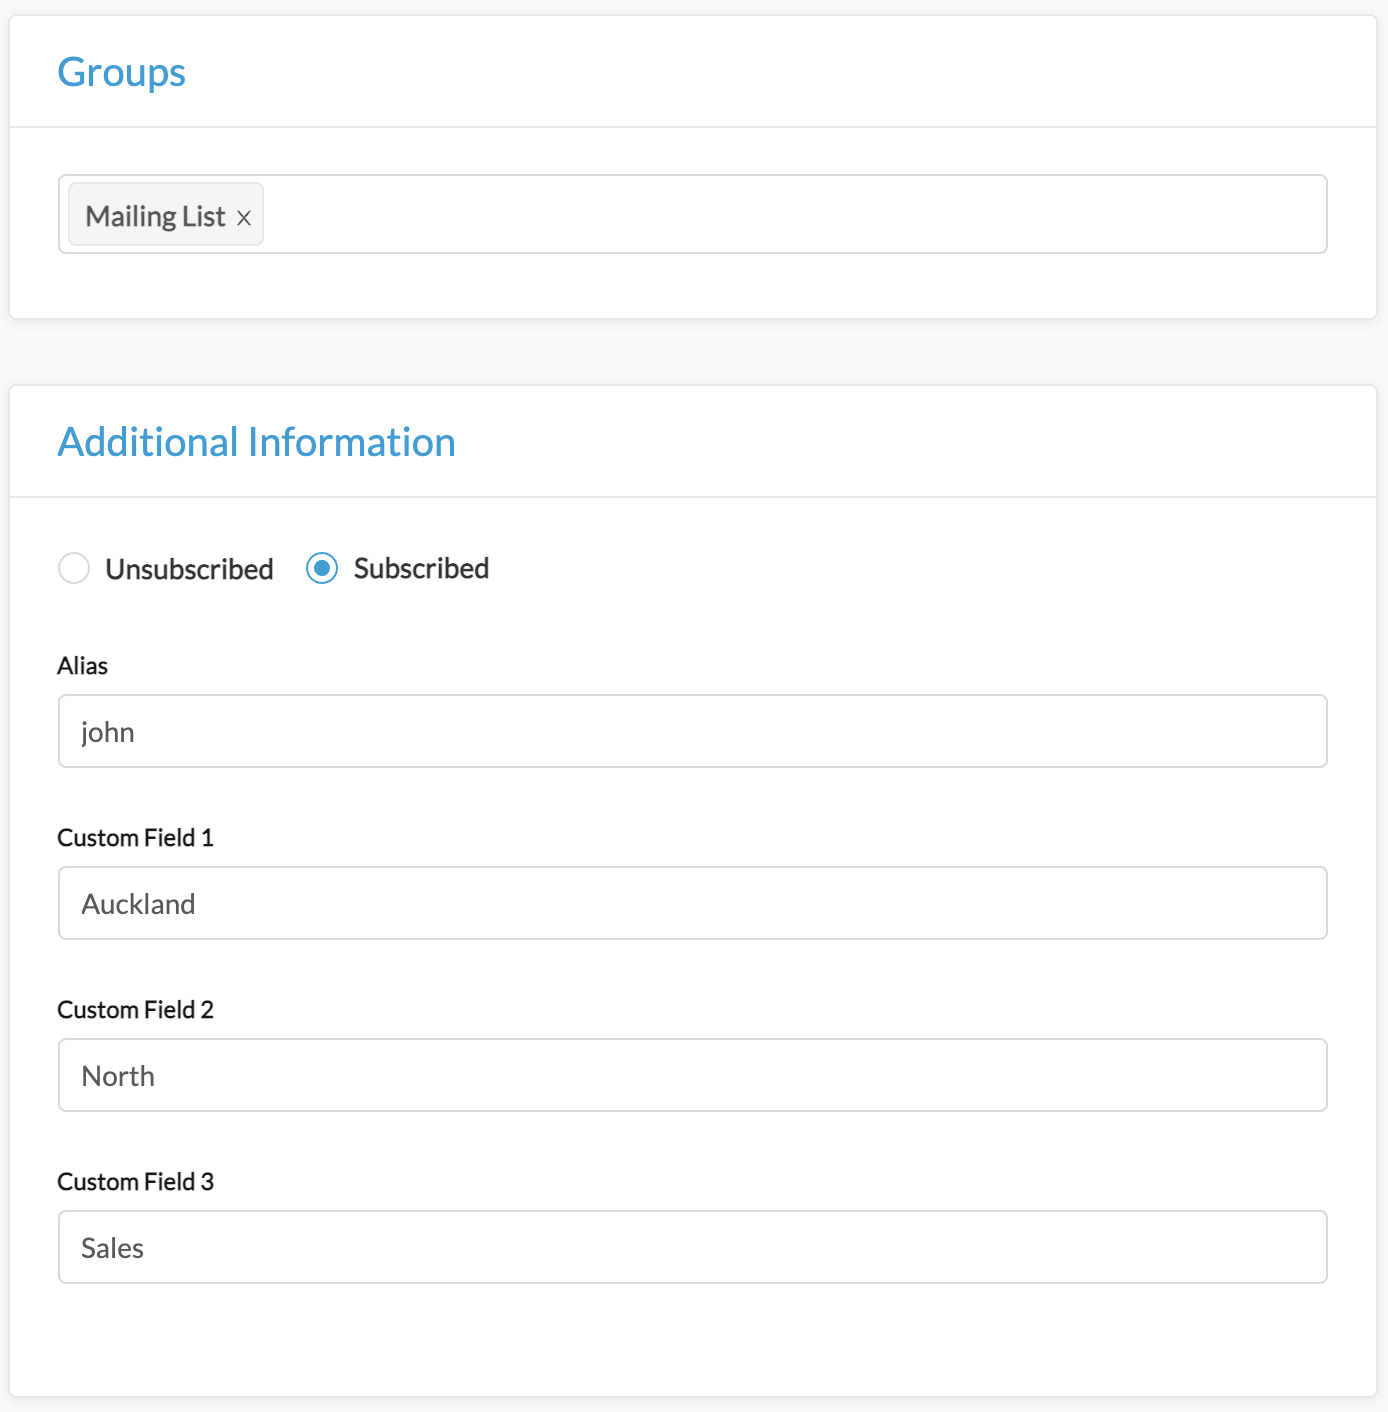The height and width of the screenshot is (1412, 1388).
Task: Click the Custom Field 2 input showing North
Action: pyautogui.click(x=693, y=1075)
